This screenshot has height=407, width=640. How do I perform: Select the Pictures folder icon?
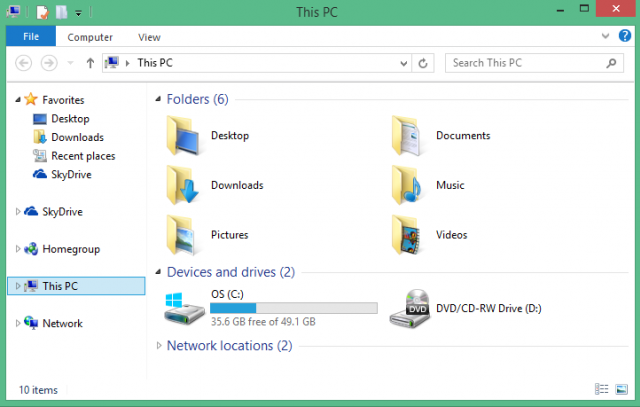click(x=182, y=235)
